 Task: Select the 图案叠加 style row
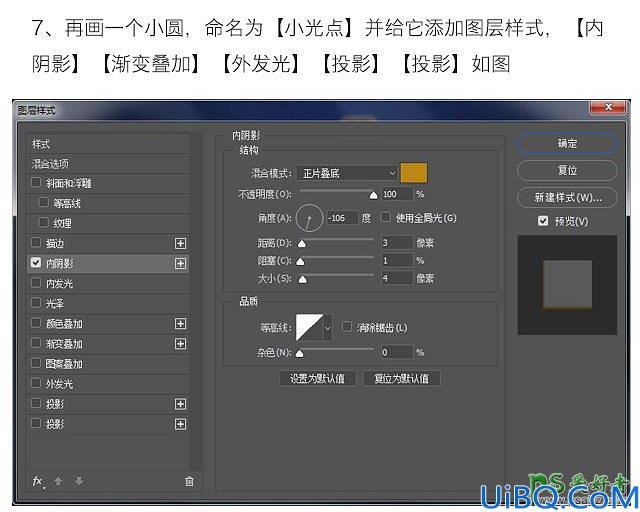tap(108, 364)
